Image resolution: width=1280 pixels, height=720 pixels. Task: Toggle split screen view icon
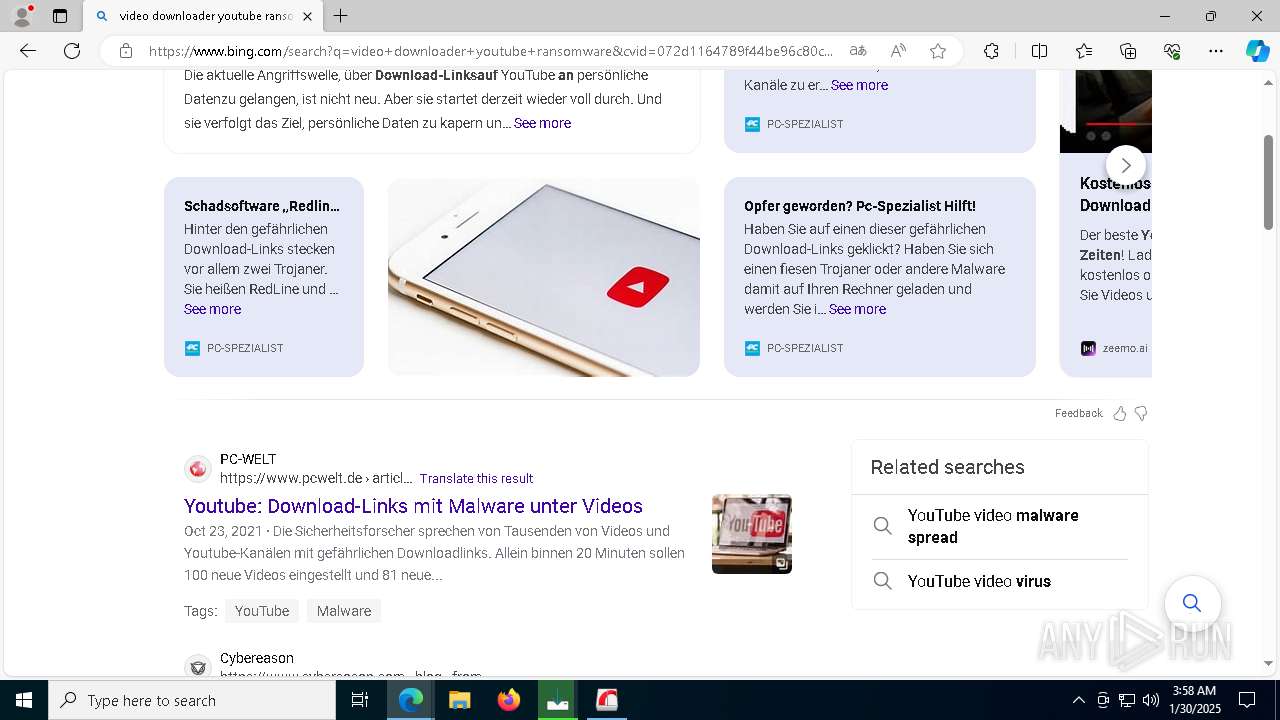pyautogui.click(x=1039, y=51)
